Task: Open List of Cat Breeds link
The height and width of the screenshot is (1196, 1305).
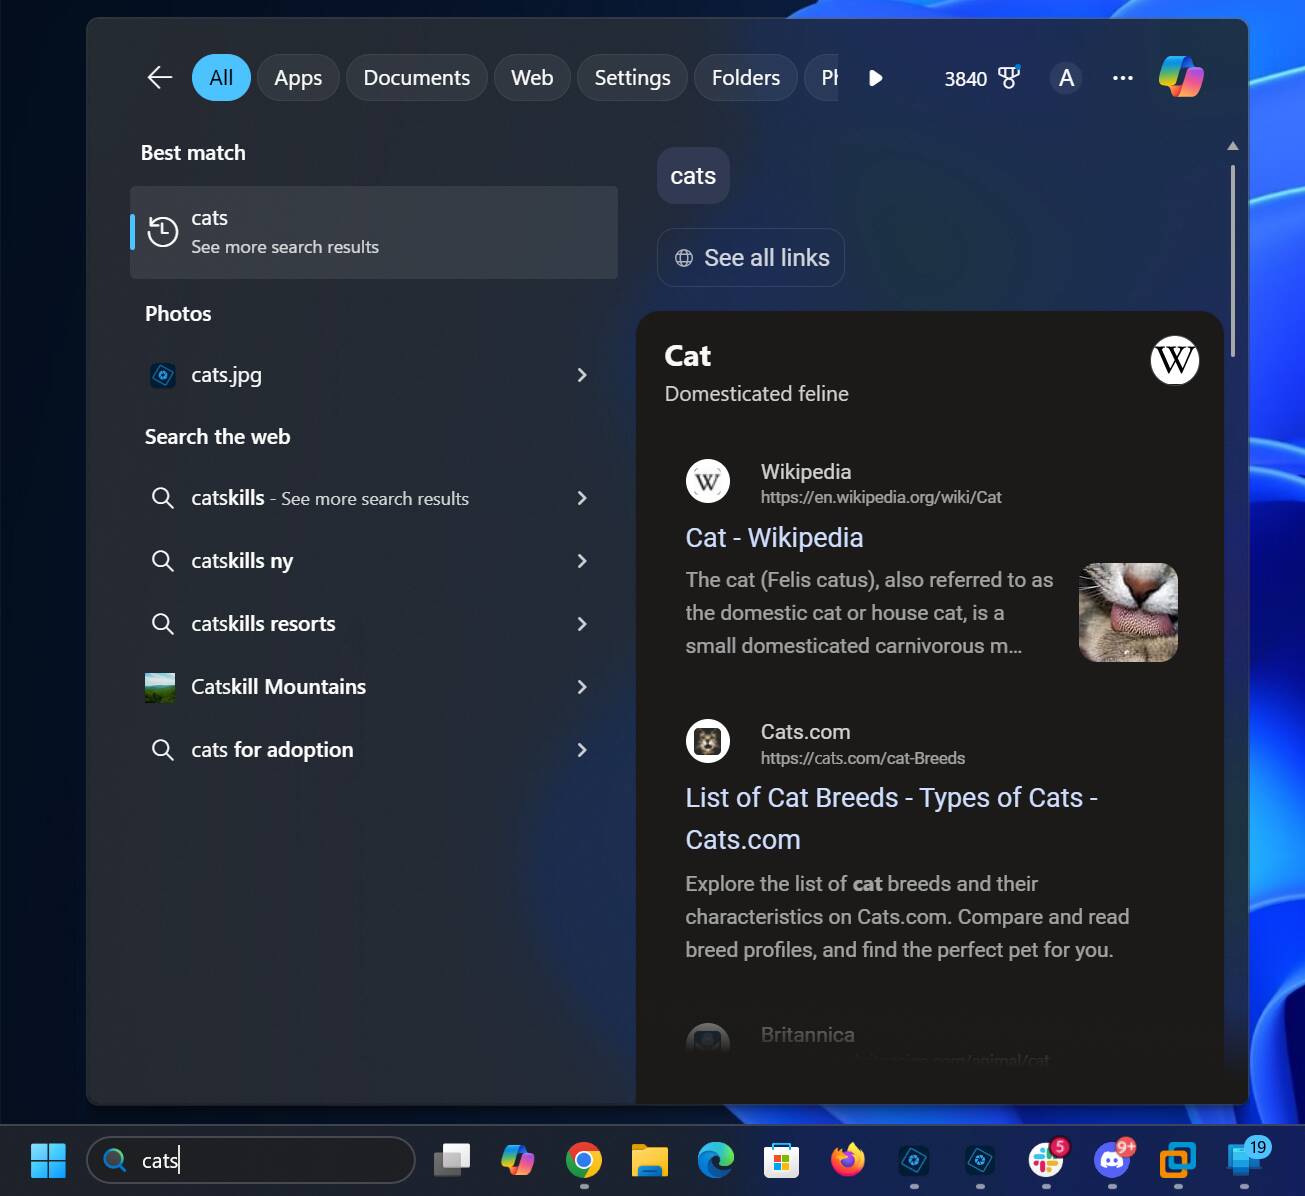Action: coord(891,818)
